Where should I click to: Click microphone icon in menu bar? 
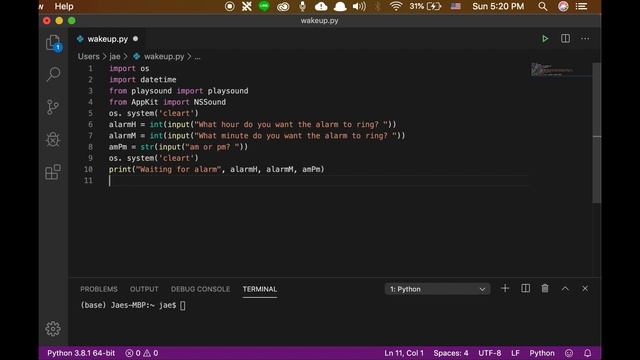coord(302,7)
